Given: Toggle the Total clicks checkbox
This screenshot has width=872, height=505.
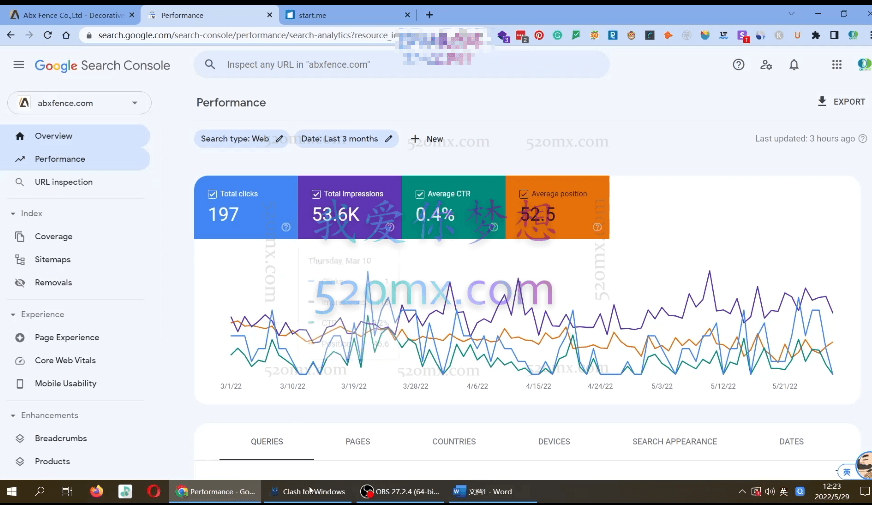Looking at the screenshot, I should click(x=213, y=194).
